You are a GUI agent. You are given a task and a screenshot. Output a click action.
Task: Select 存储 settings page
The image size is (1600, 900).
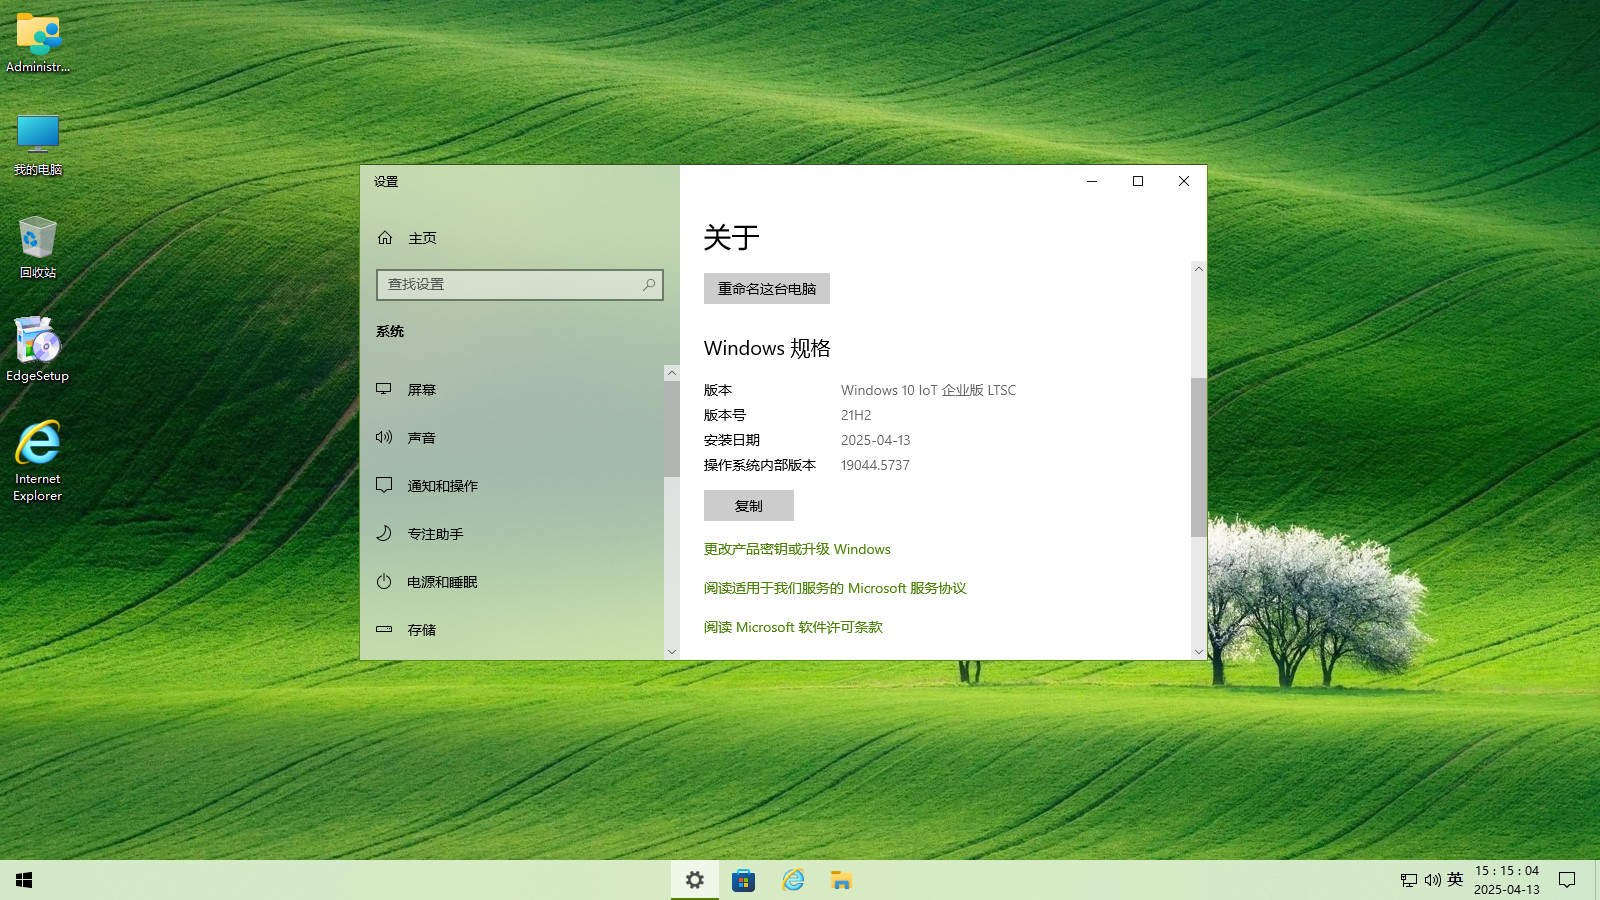click(x=511, y=629)
